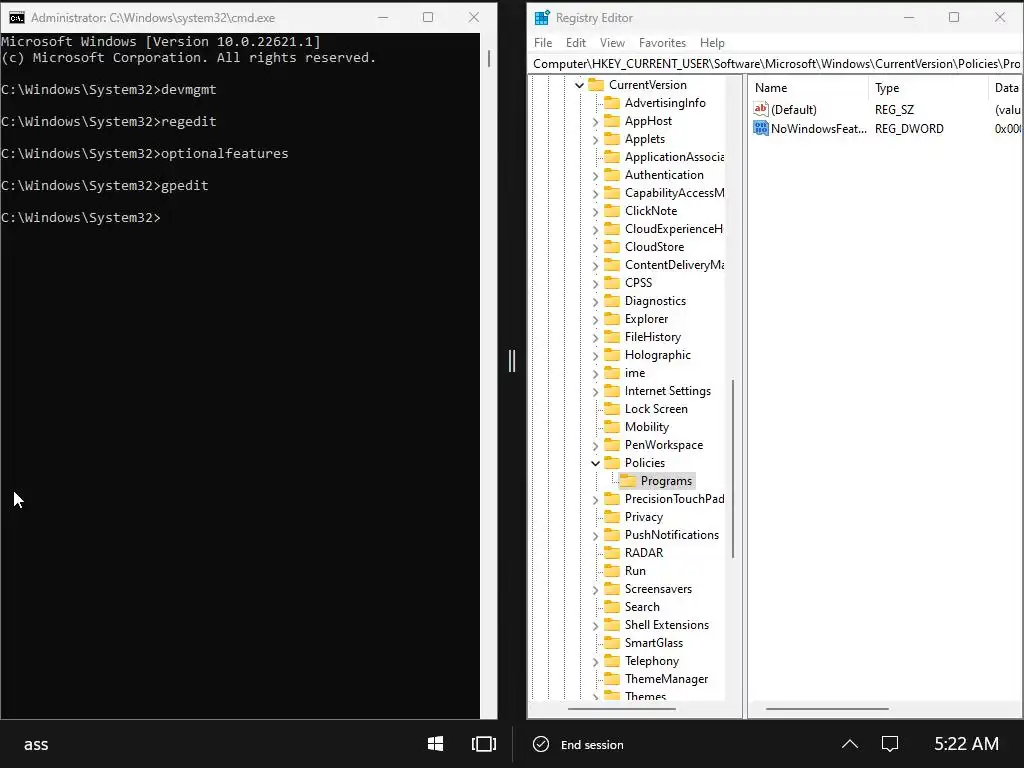Select the CloudStore folder icon

612,247
